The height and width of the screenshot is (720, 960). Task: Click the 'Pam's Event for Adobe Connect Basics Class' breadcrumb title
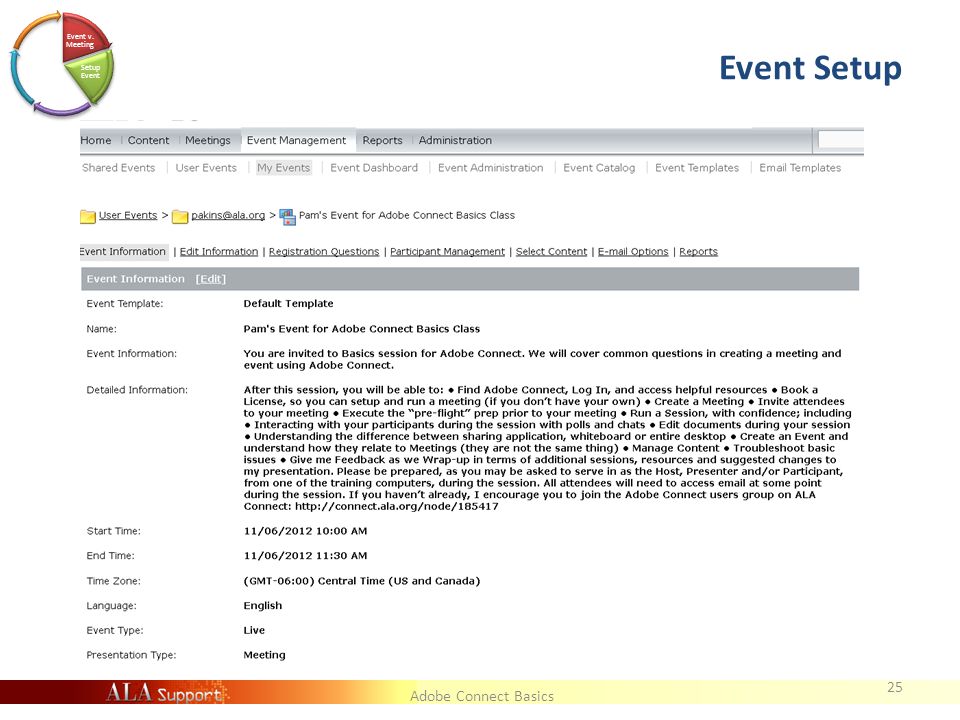point(407,215)
